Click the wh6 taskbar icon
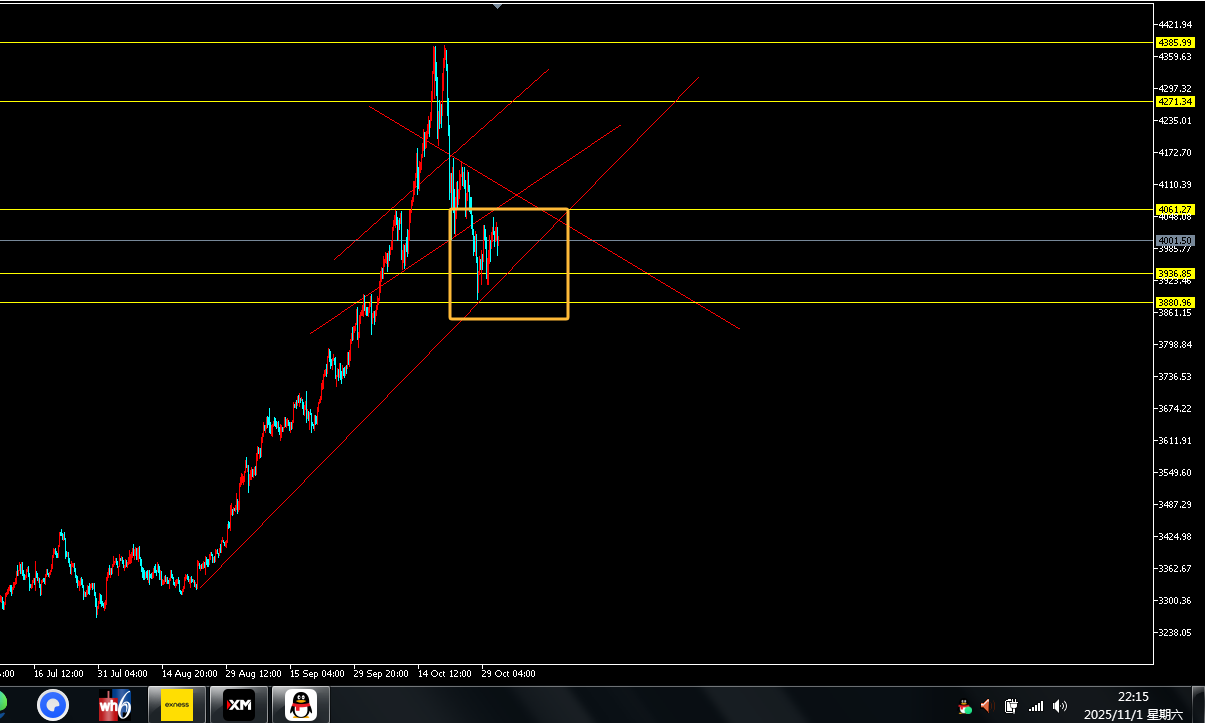The image size is (1205, 723). (x=114, y=705)
